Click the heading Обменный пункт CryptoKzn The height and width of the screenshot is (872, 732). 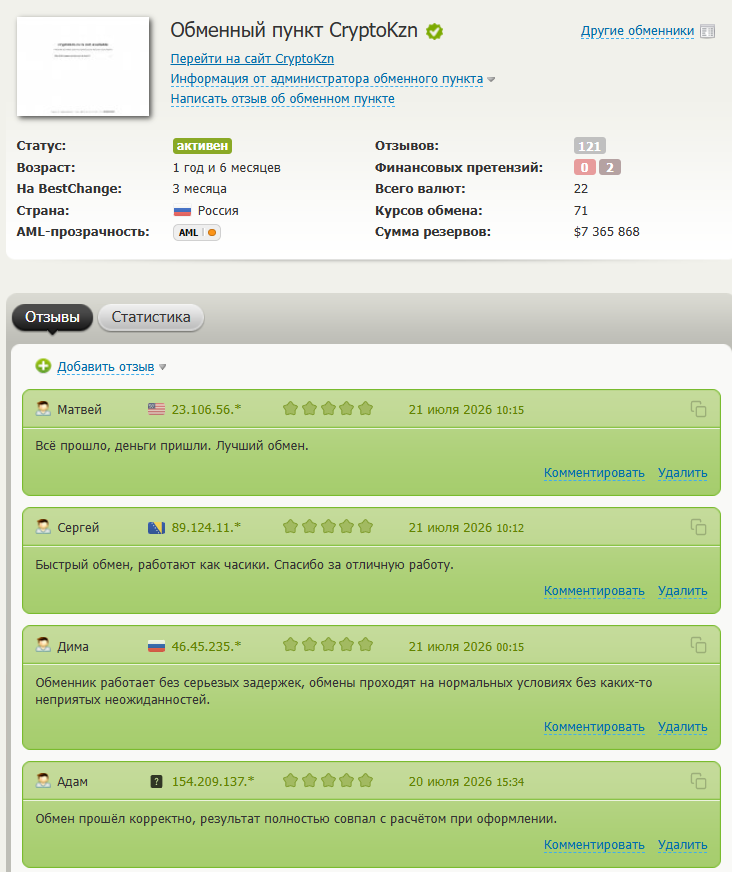(x=294, y=30)
